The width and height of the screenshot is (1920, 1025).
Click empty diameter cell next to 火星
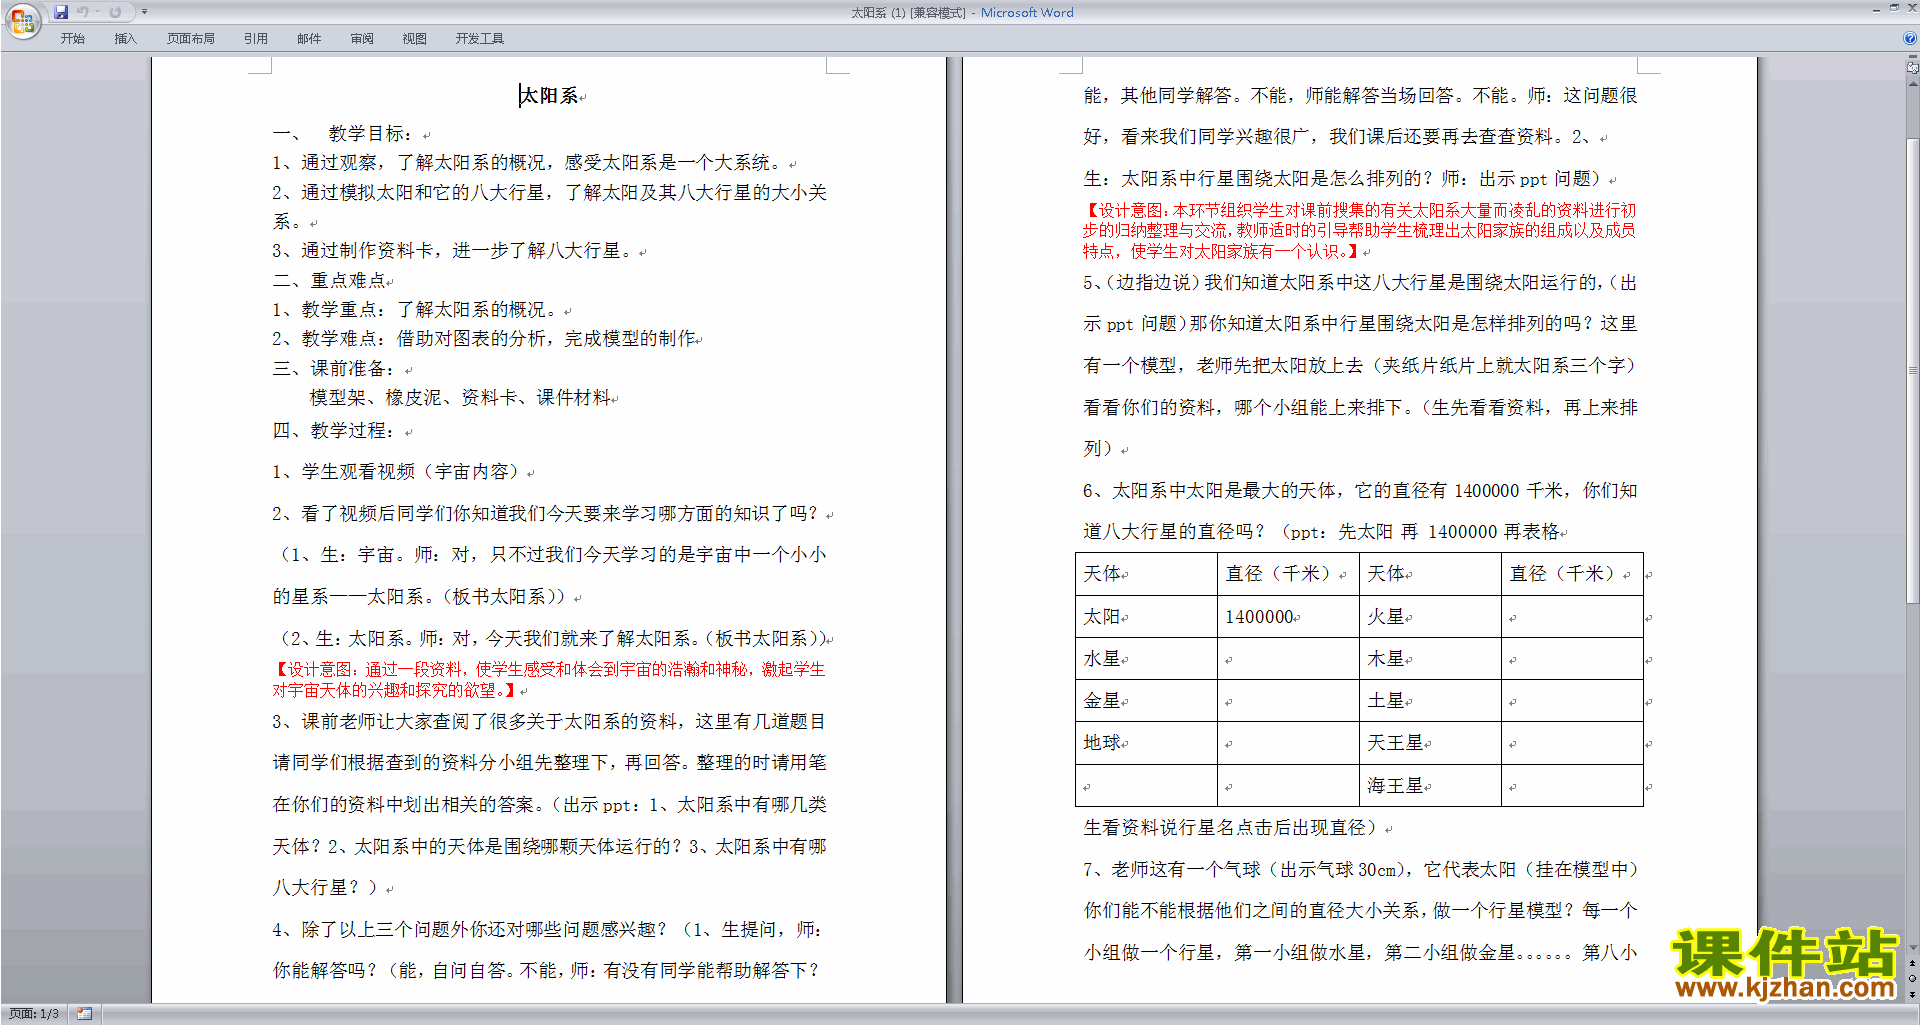pos(1572,617)
